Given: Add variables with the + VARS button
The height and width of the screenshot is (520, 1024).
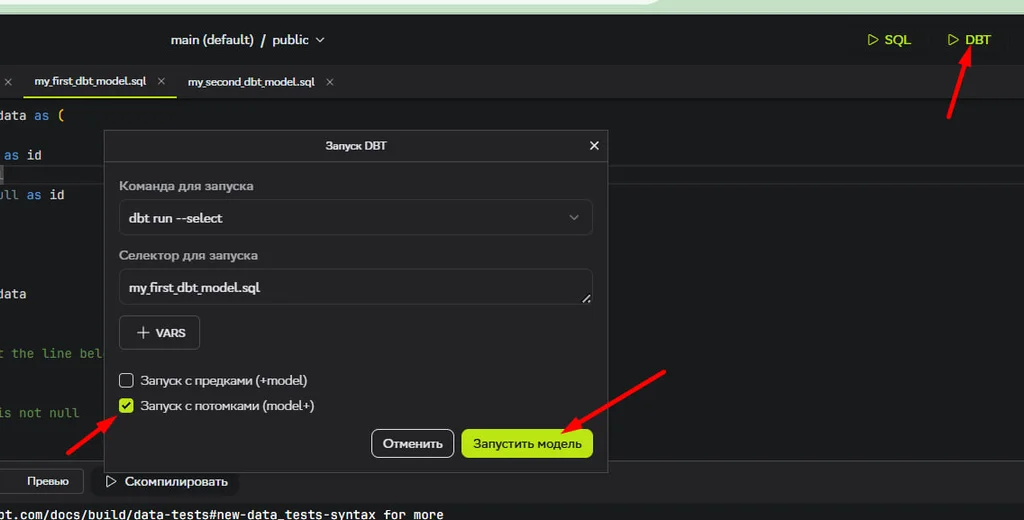Looking at the screenshot, I should pos(159,333).
